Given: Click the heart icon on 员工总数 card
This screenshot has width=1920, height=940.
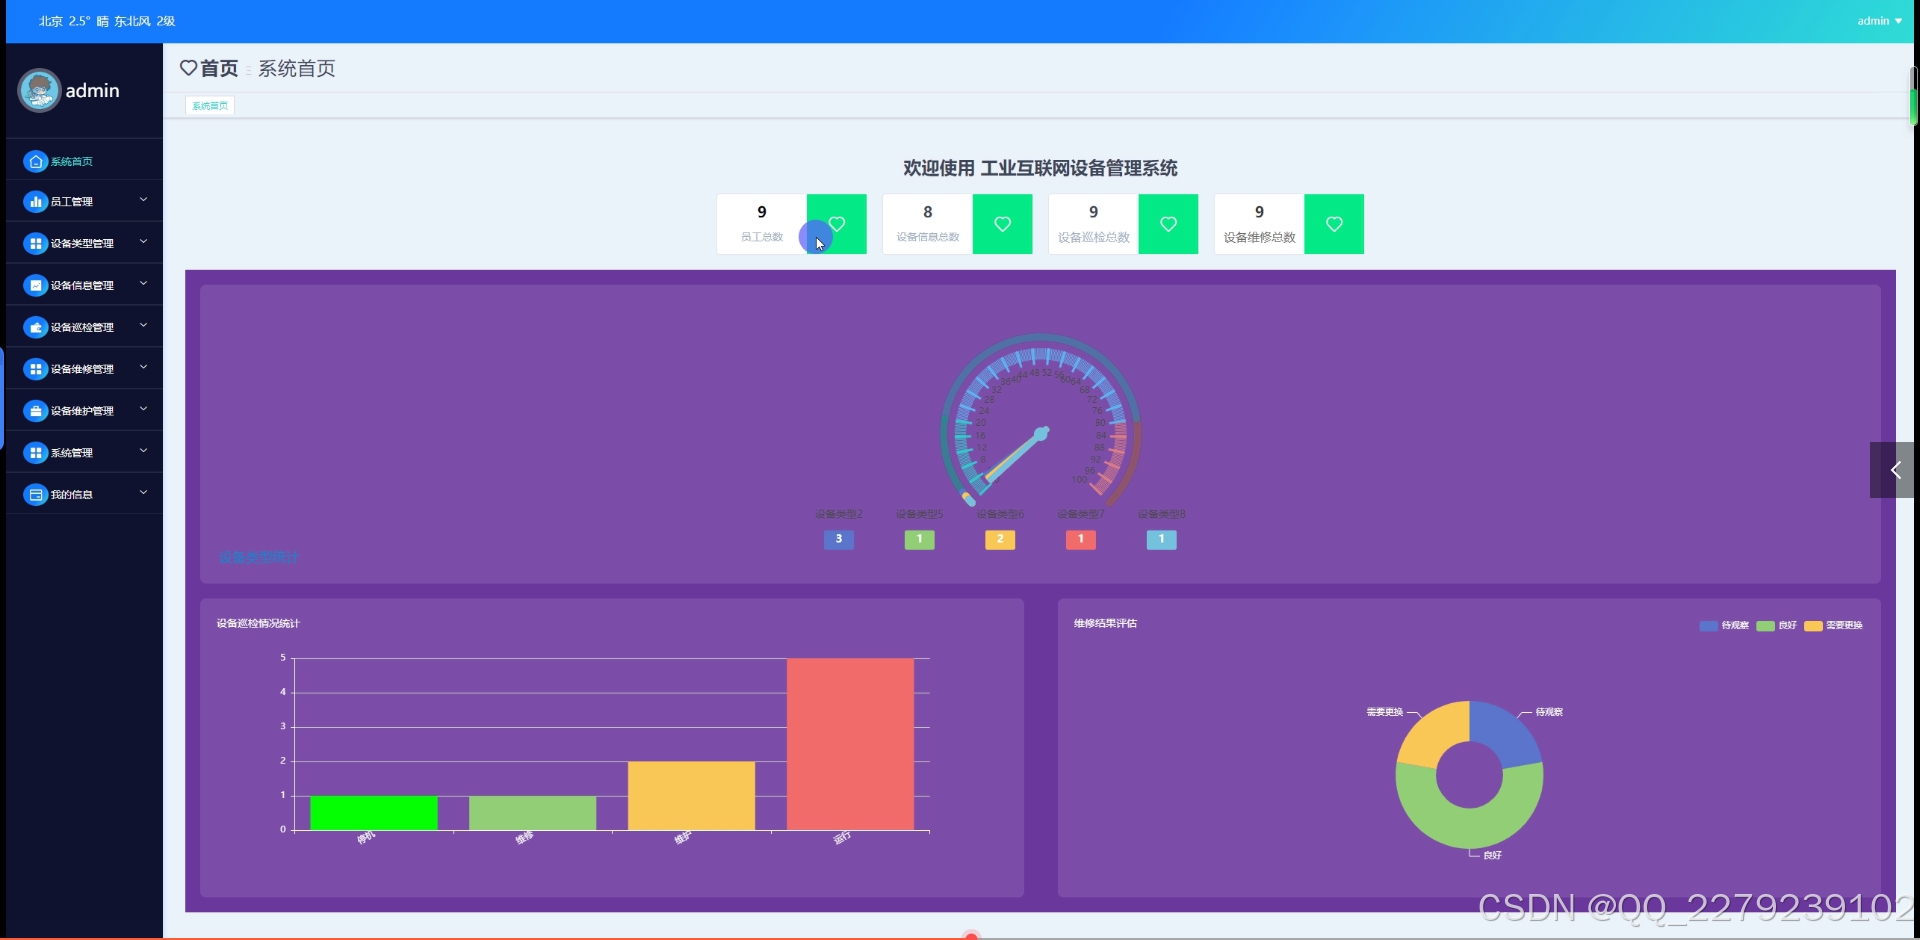Looking at the screenshot, I should point(837,224).
